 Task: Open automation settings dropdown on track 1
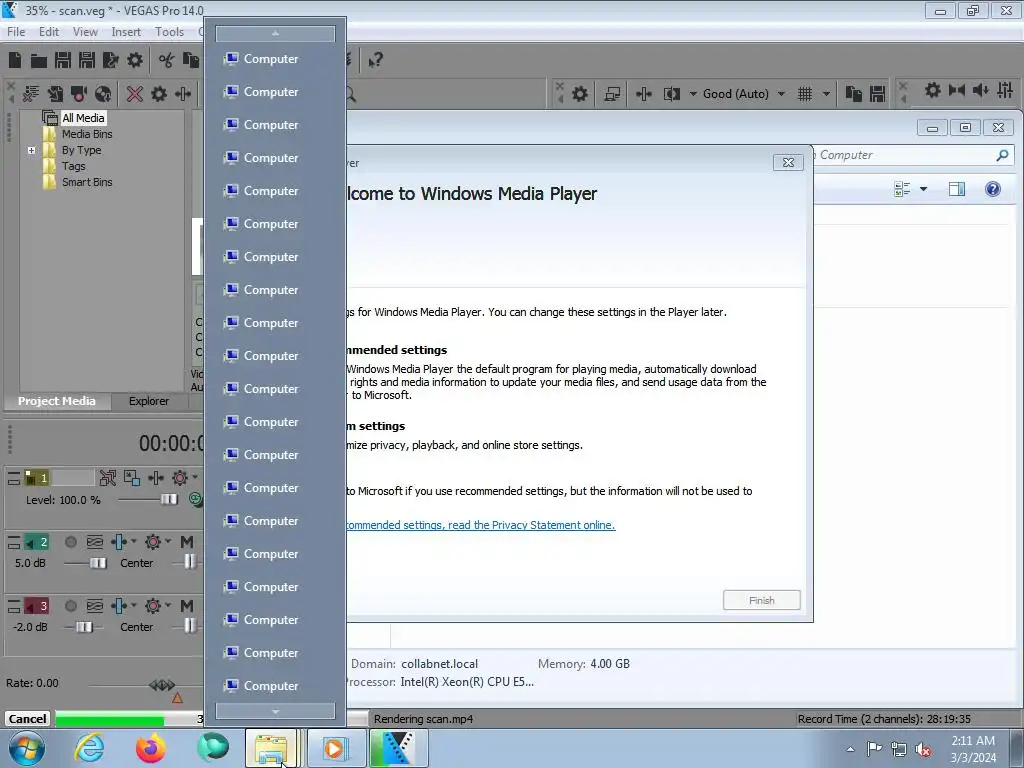[x=195, y=477]
